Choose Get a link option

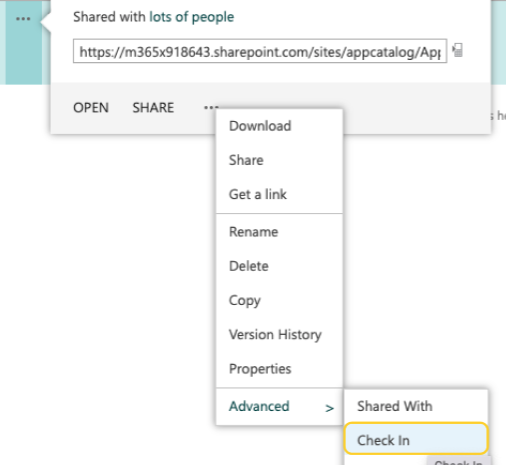click(258, 194)
